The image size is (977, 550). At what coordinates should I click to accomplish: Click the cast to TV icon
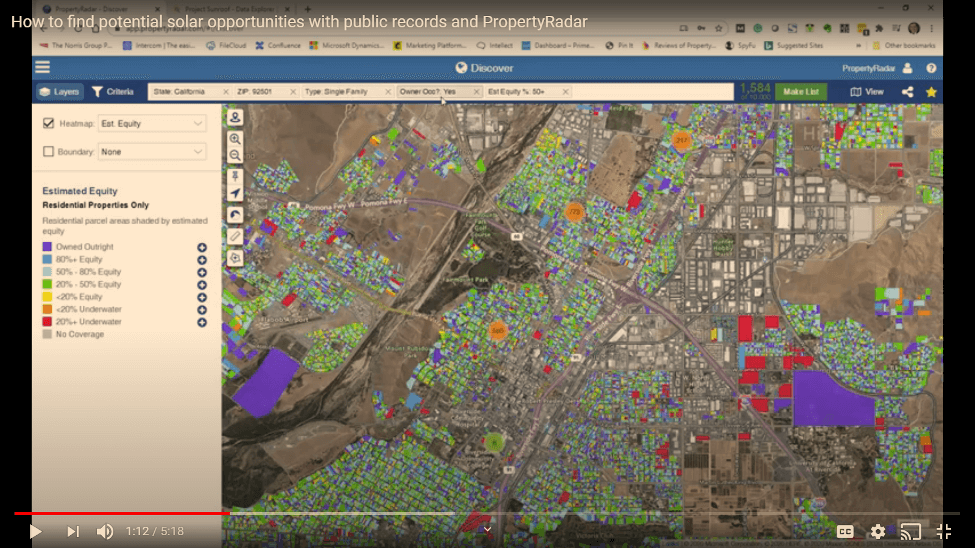coord(910,531)
